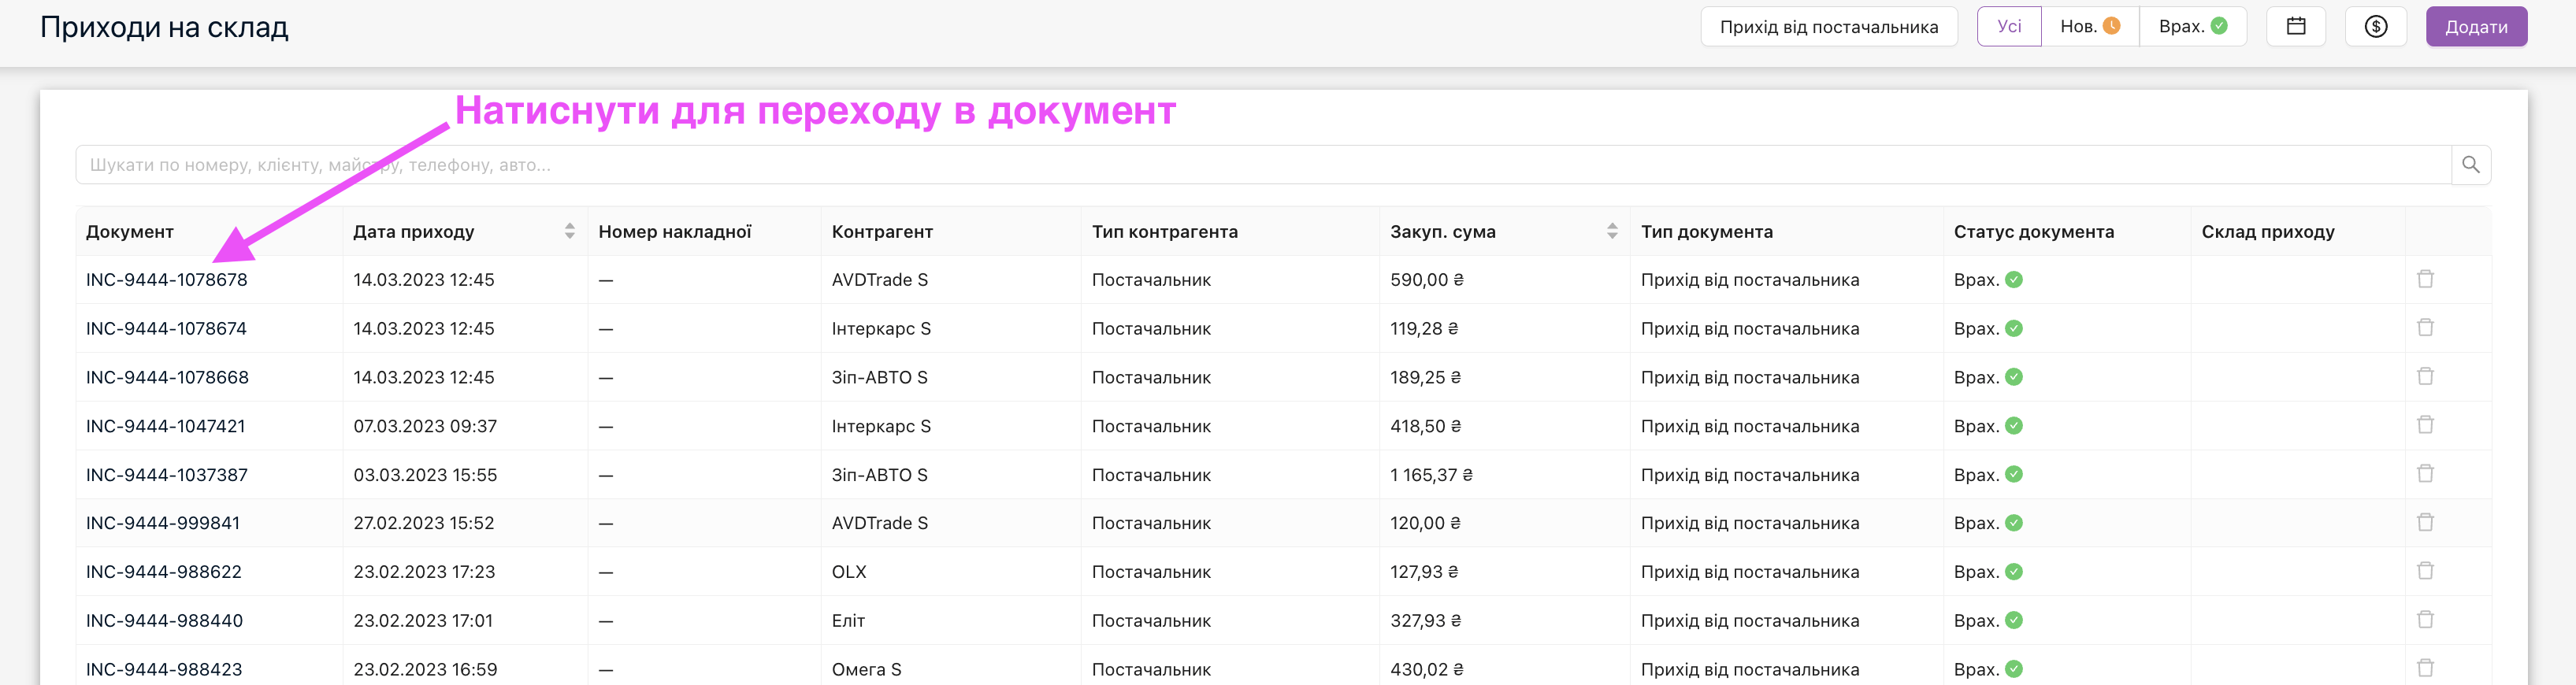Open document INC-9444-1037387
The image size is (2576, 685).
pyautogui.click(x=167, y=475)
